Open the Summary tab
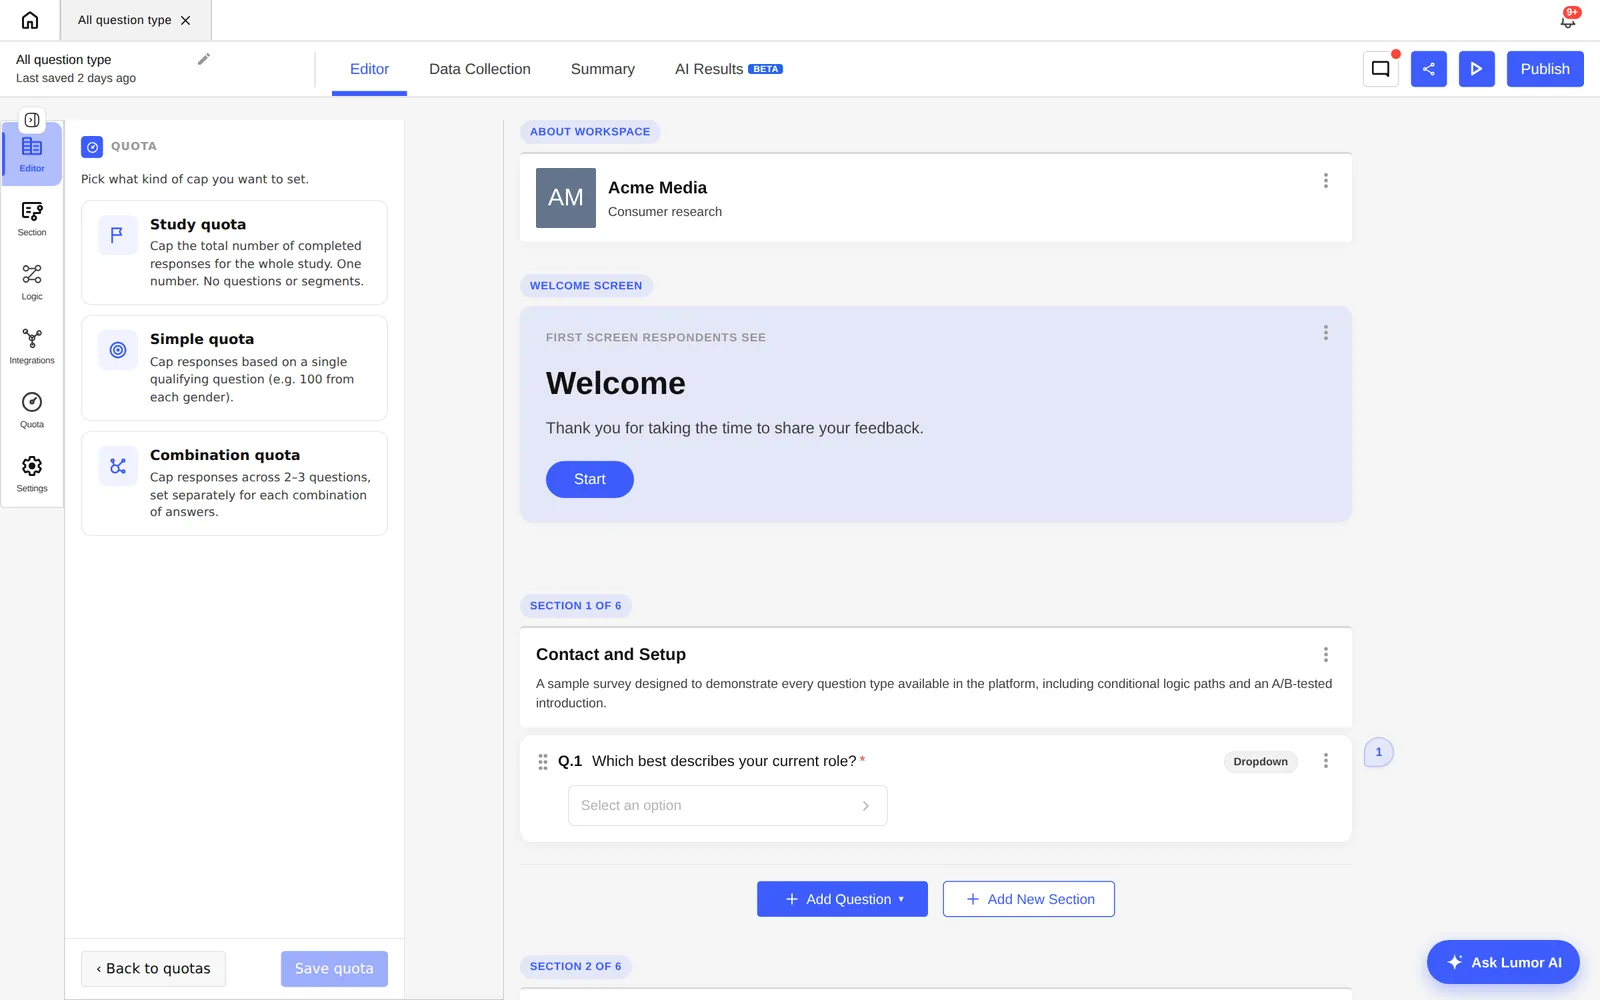The height and width of the screenshot is (1000, 1600). pos(603,69)
